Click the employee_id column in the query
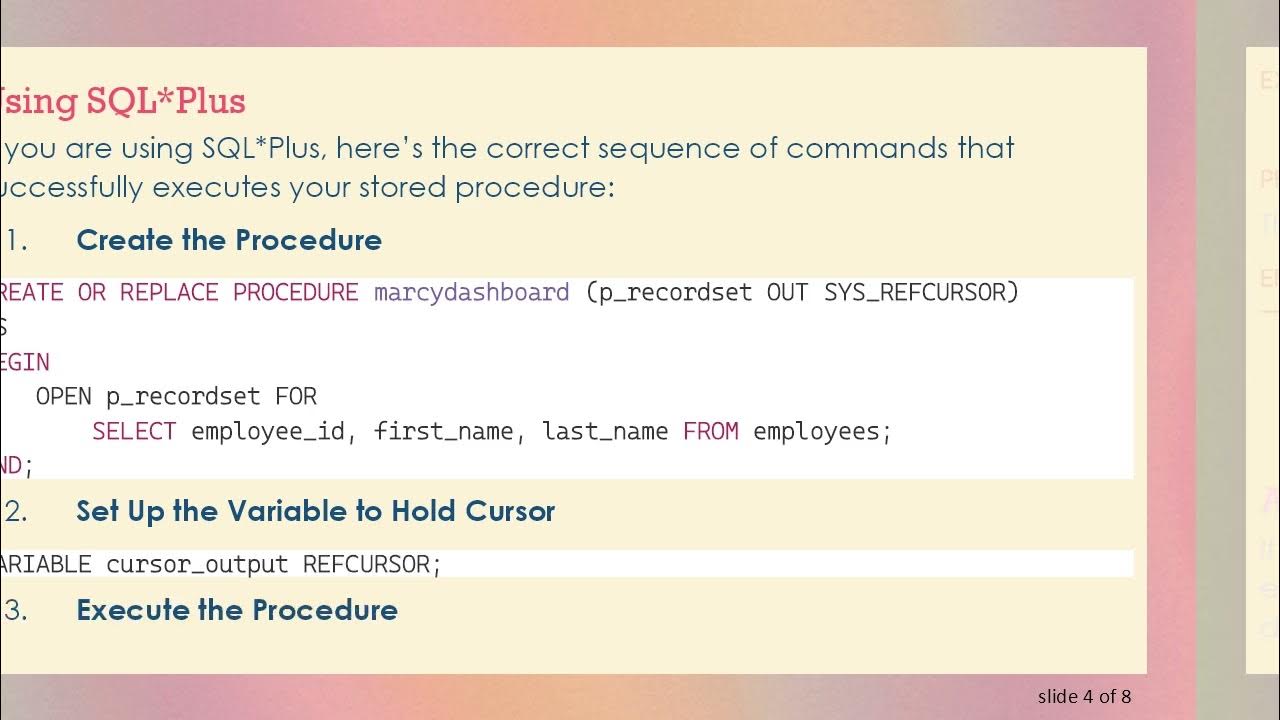This screenshot has height=720, width=1280. click(x=267, y=432)
